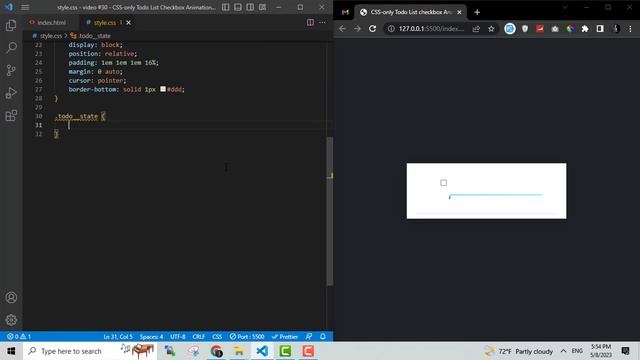
Task: Switch to the style.css tab
Action: coord(104,22)
